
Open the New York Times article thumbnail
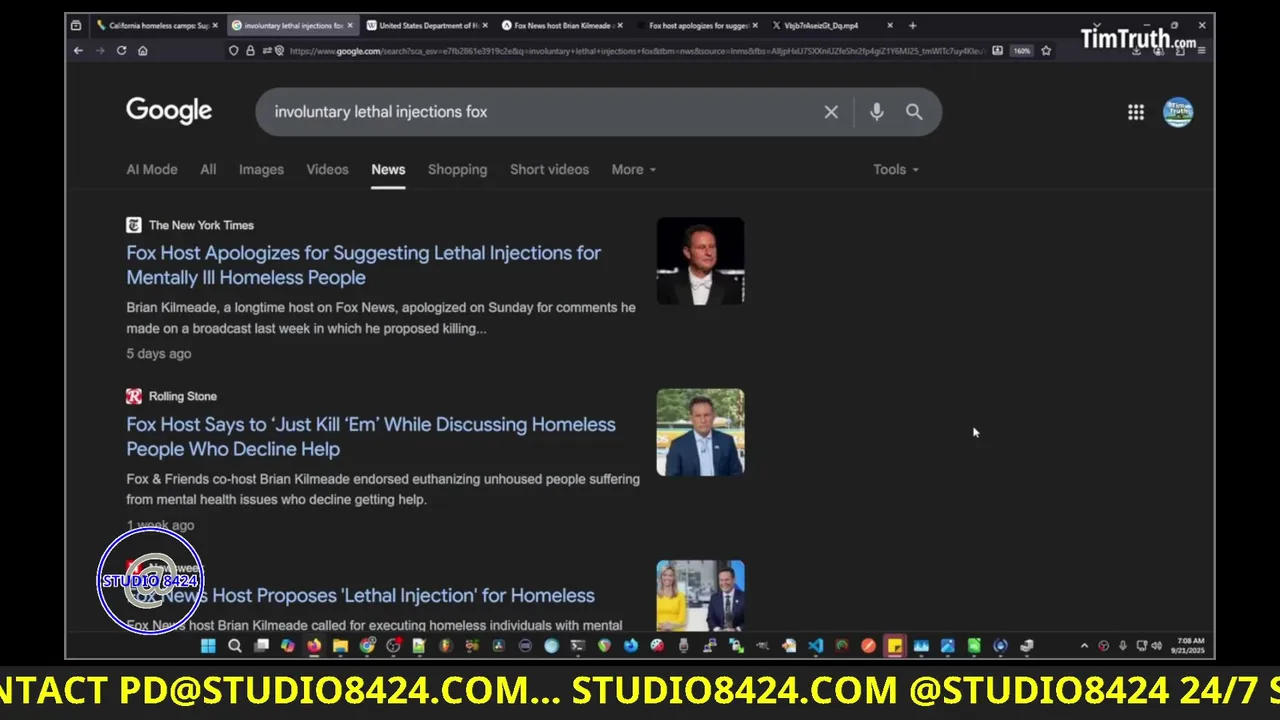[x=700, y=260]
